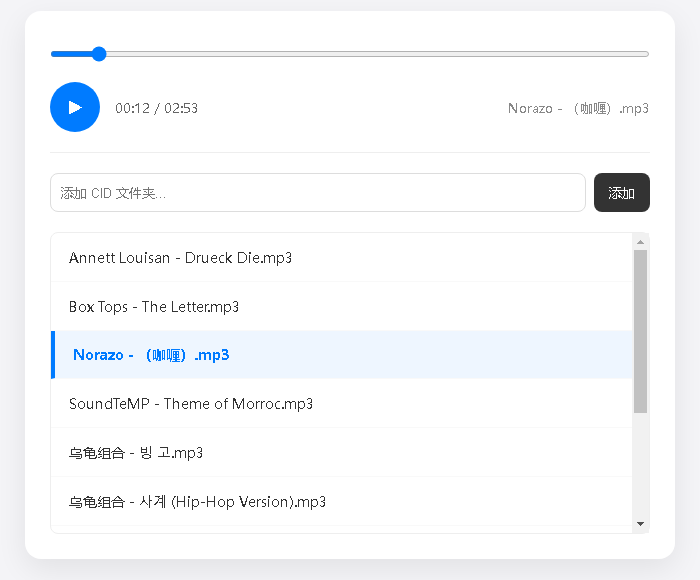
Task: Click the grey unplayed part of seek bar
Action: click(x=380, y=54)
